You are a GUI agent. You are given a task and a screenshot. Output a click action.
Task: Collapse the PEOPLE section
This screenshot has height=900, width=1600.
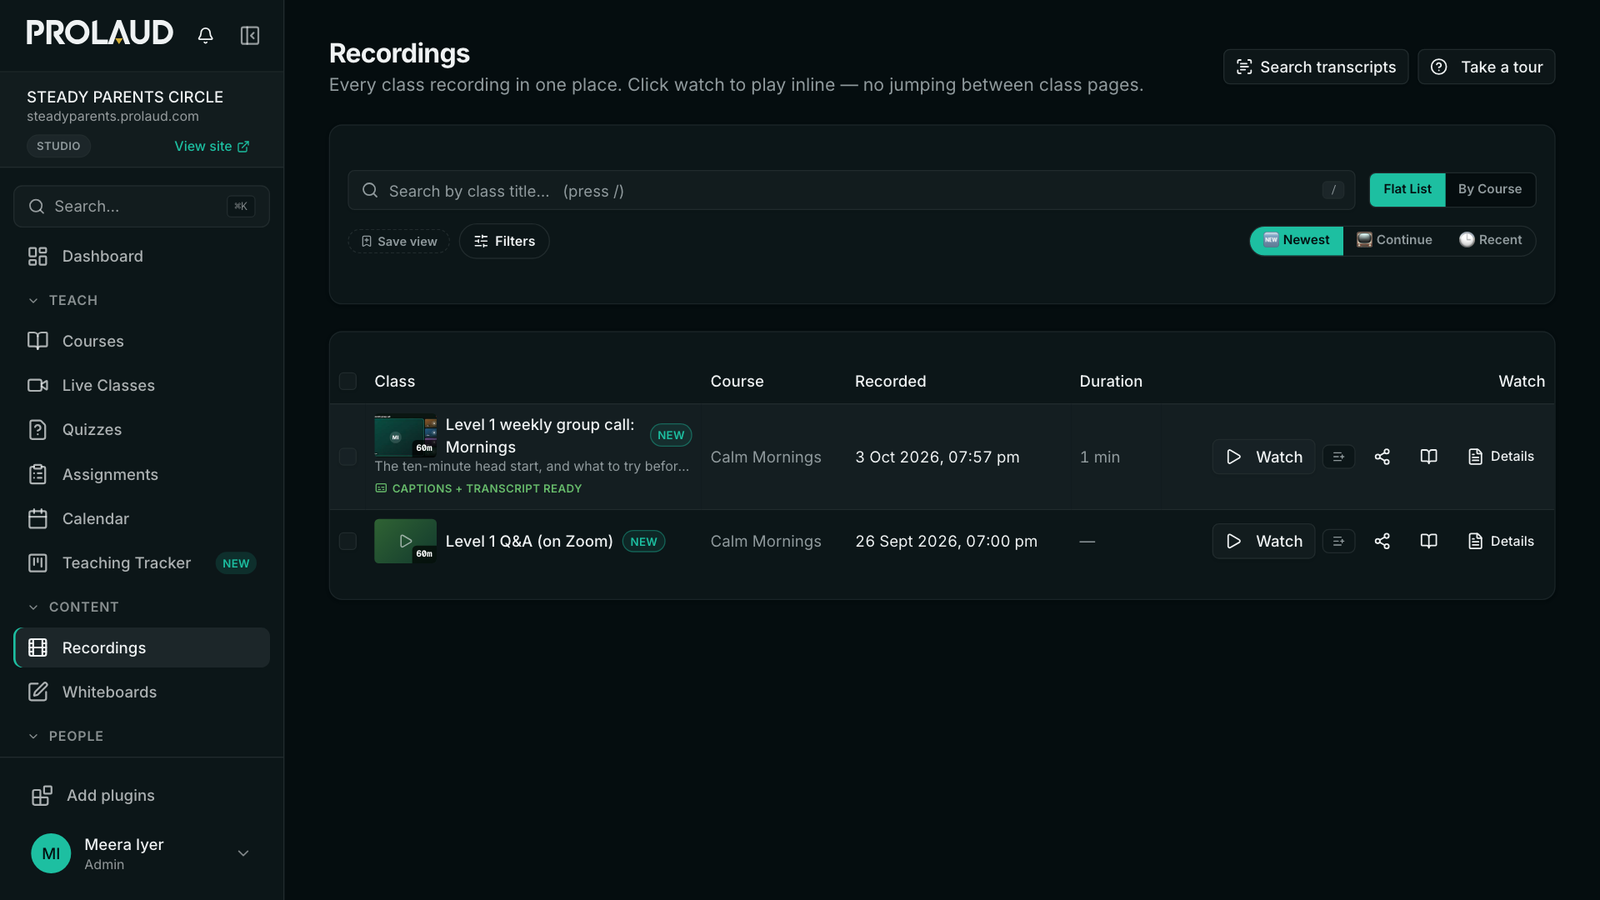pyautogui.click(x=65, y=736)
